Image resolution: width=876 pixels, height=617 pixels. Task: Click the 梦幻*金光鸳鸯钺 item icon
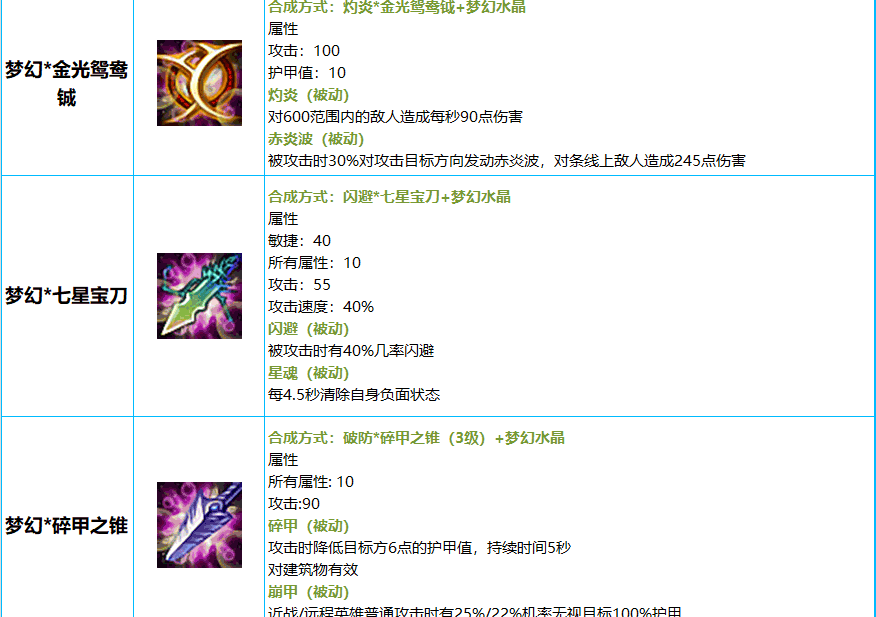point(199,83)
